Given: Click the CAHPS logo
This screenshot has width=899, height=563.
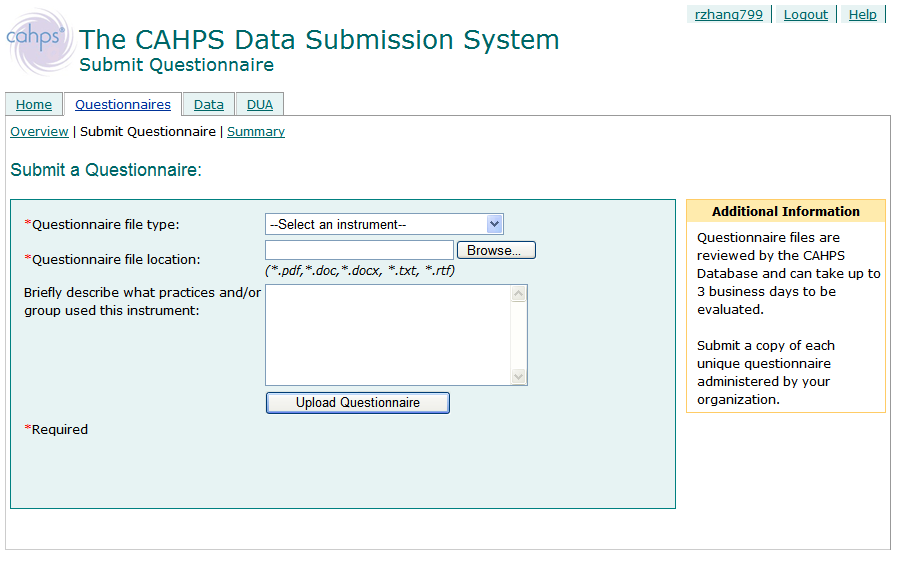Looking at the screenshot, I should coord(40,41).
